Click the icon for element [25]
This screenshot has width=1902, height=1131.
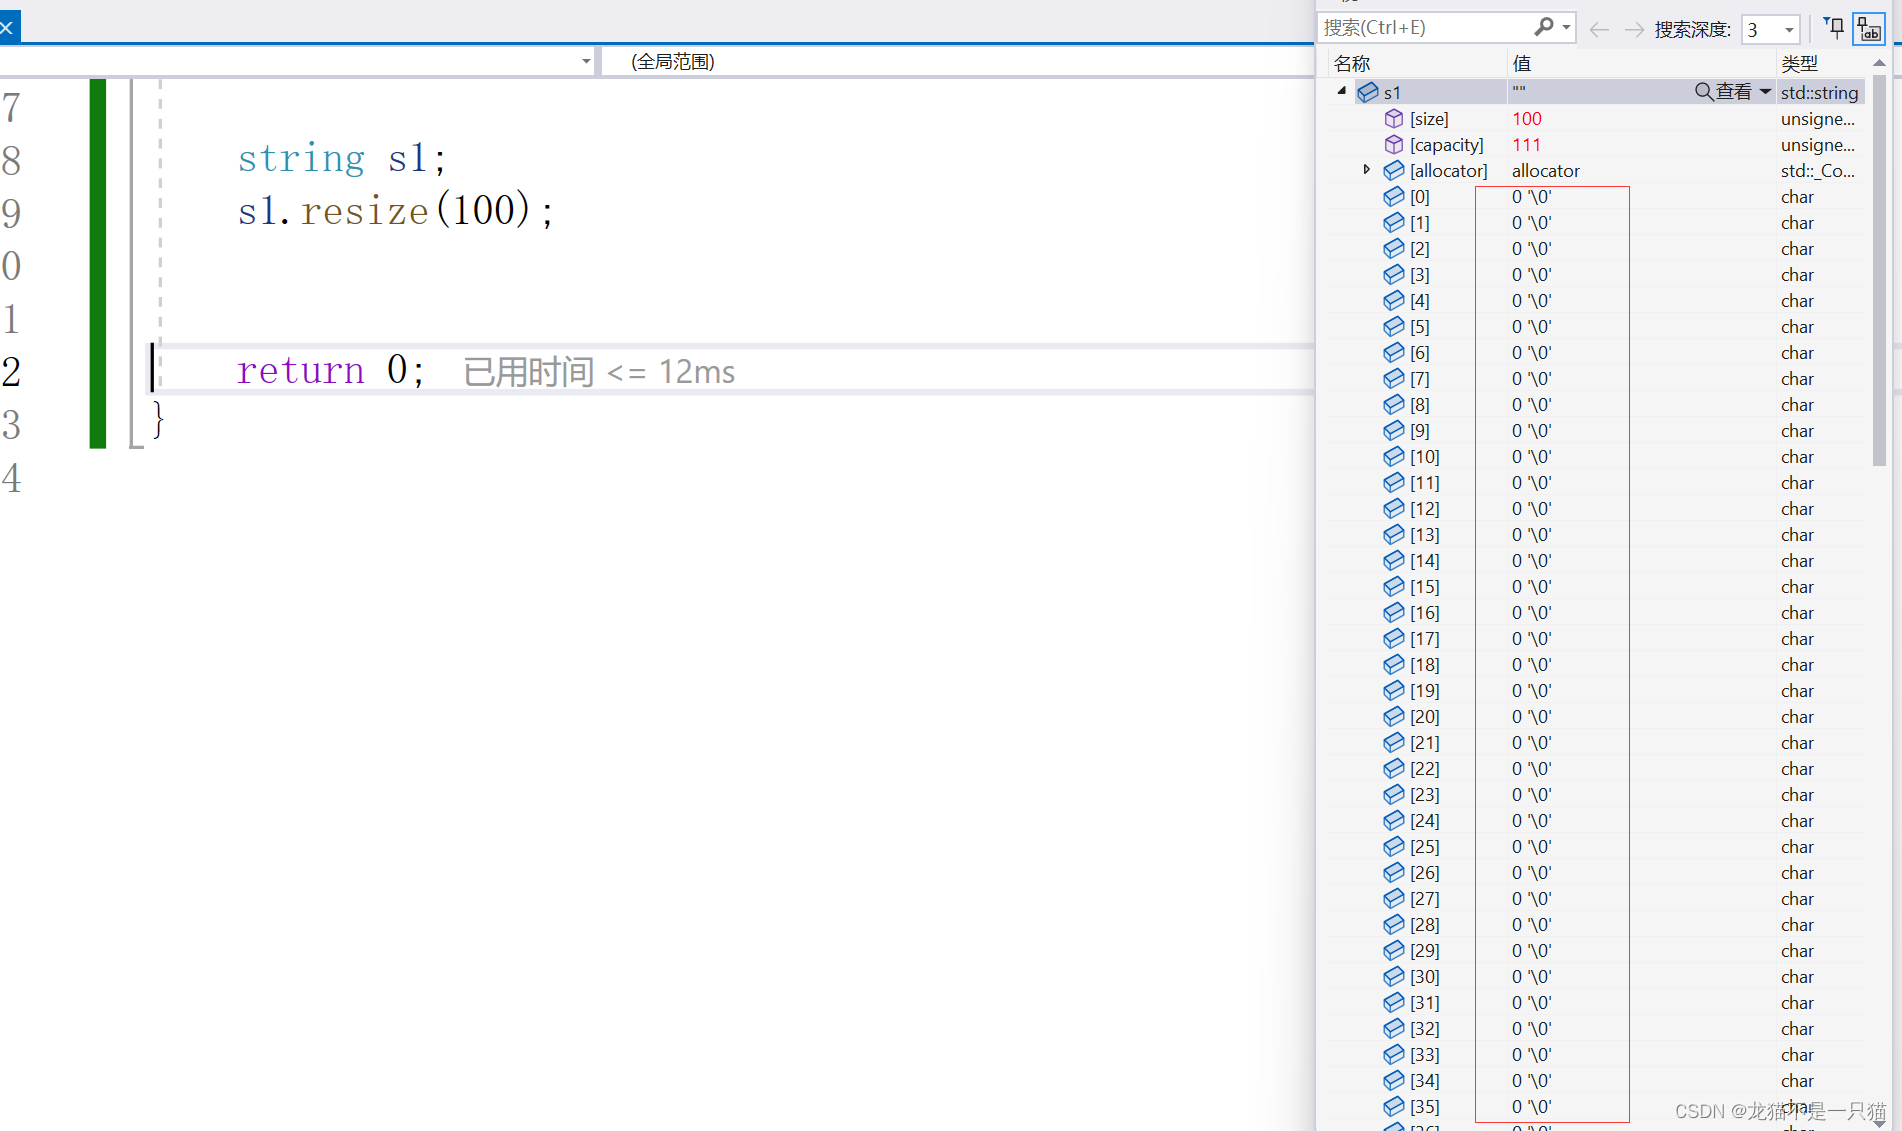tap(1394, 846)
